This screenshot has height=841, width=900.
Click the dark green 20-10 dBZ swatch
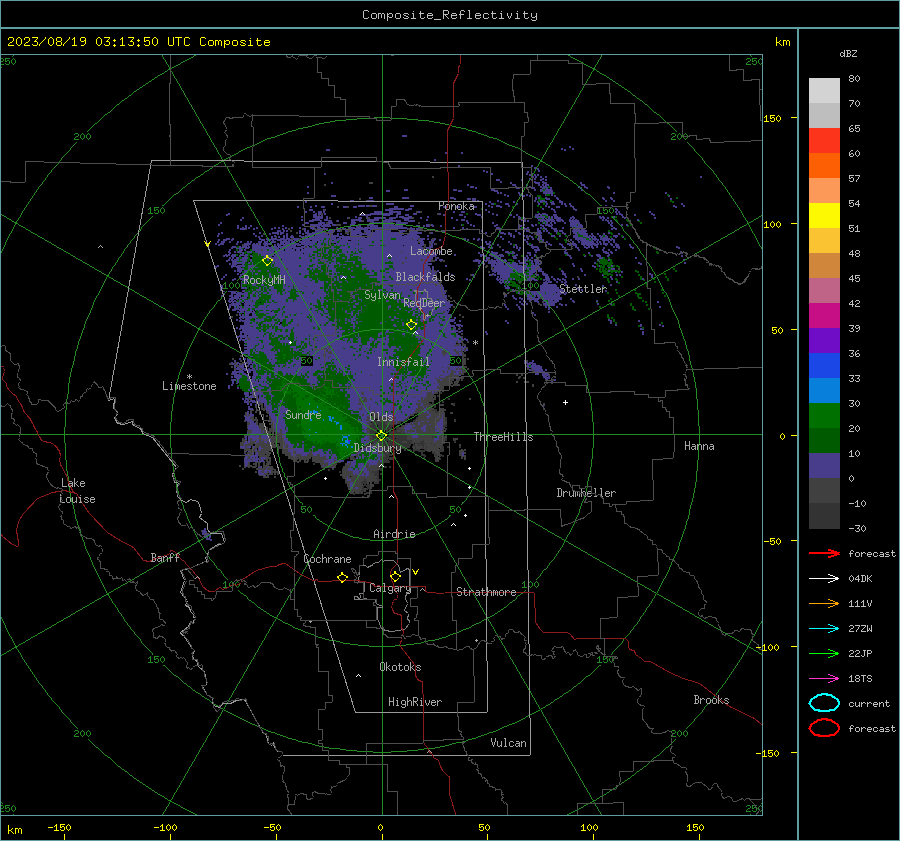pos(824,441)
